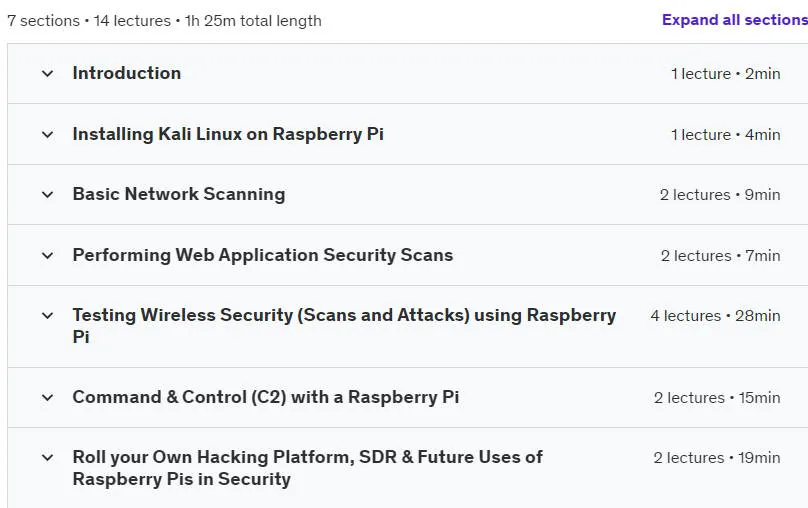Click Expand all sections link
Image resolution: width=808 pixels, height=508 pixels.
pos(735,20)
